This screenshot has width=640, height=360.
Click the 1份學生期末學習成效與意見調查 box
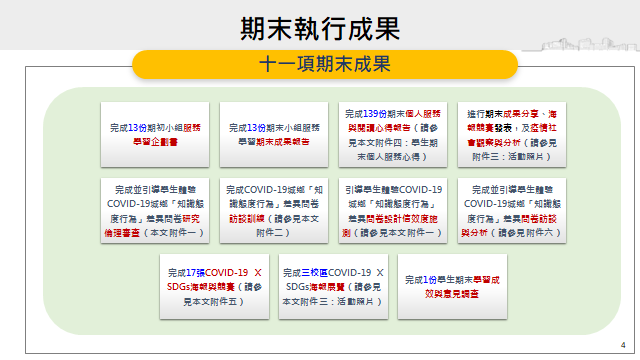(452, 287)
